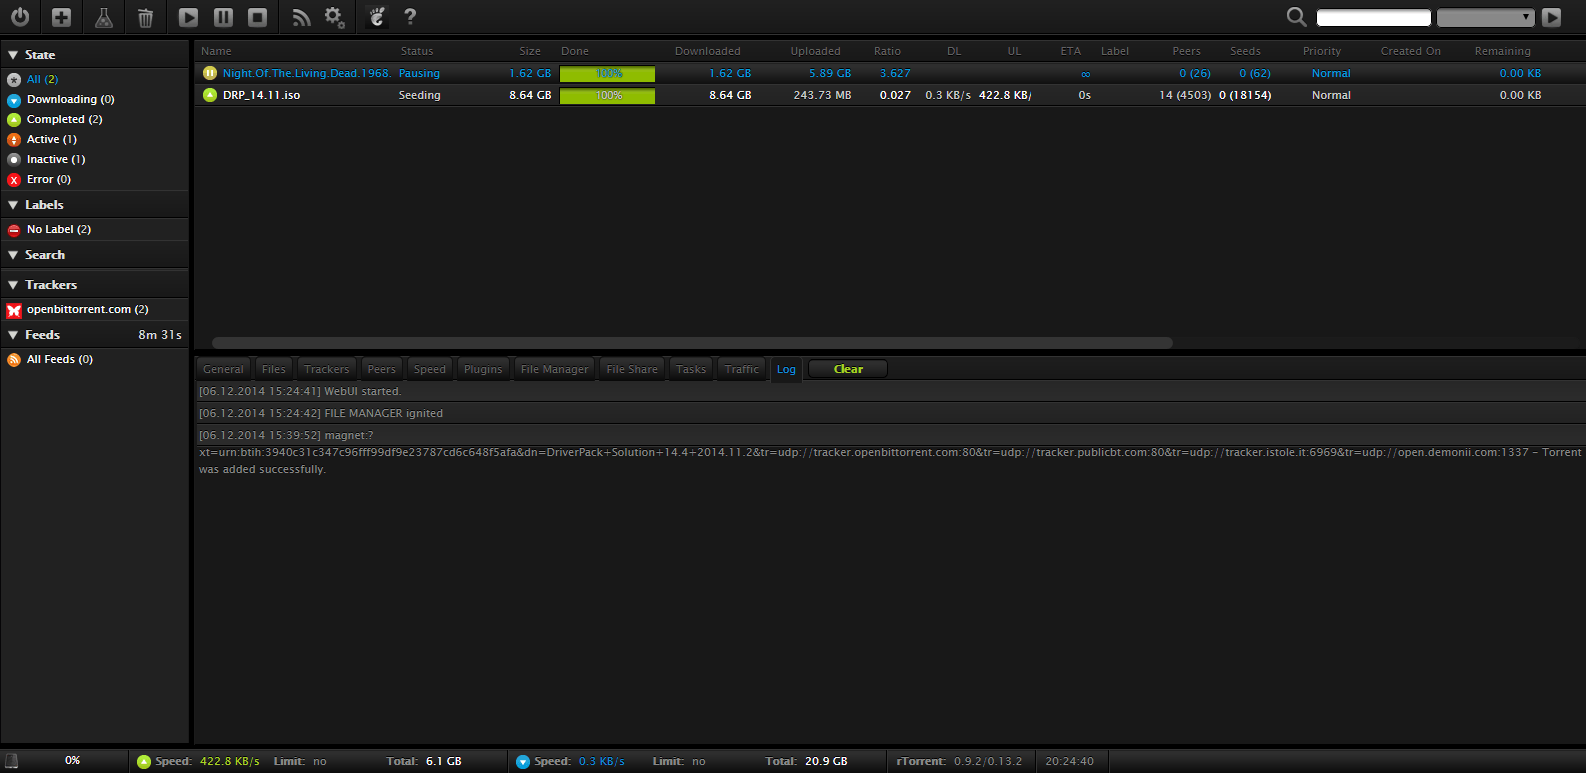1586x773 pixels.
Task: Open settings via the gear icon
Action: (x=334, y=17)
